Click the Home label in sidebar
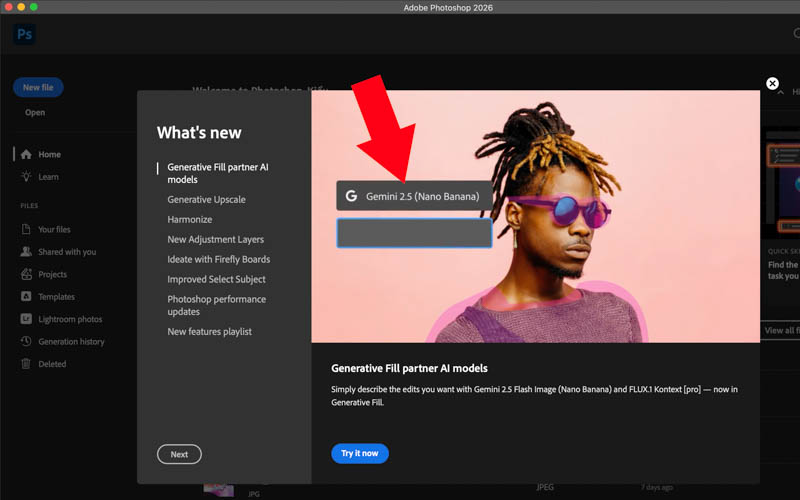Screen dimensions: 800x500 pos(49,154)
